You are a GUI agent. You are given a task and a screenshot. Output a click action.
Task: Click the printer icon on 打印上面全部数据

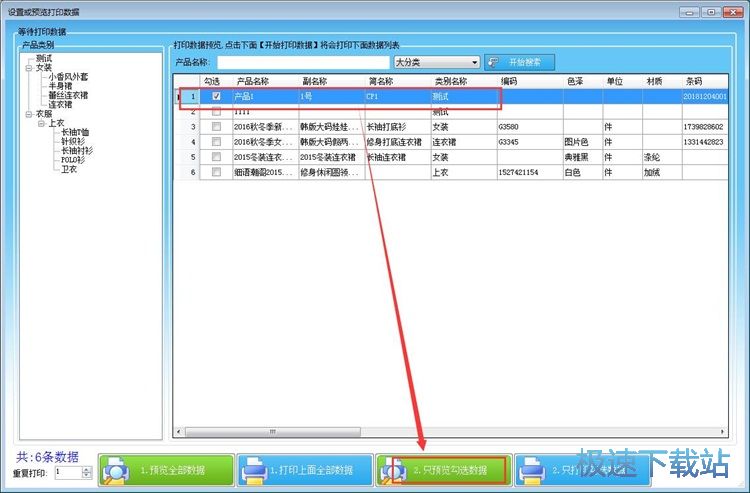coord(254,471)
